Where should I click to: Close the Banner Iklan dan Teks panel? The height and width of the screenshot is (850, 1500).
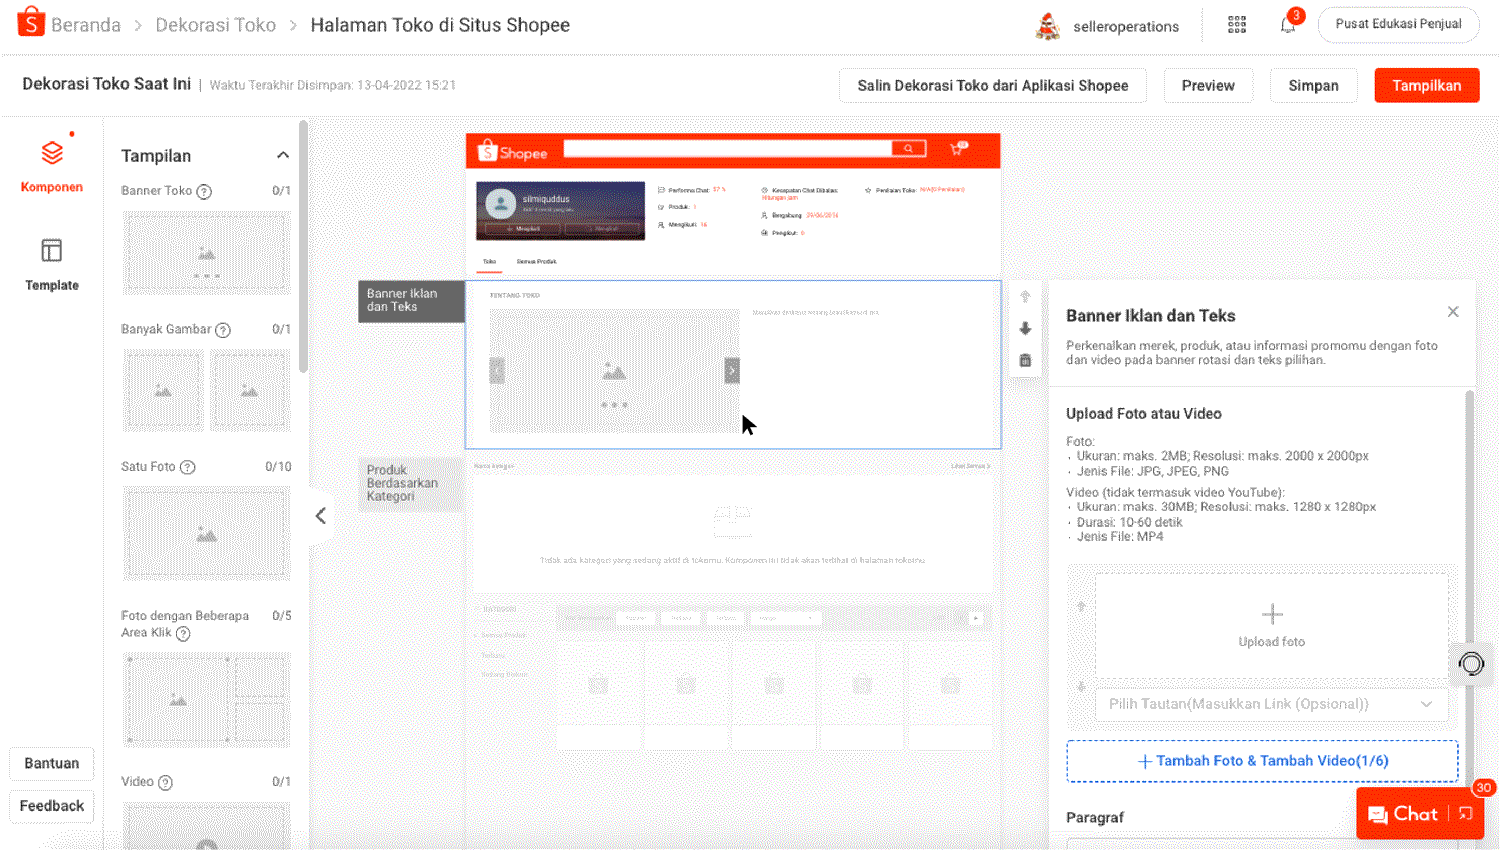(x=1453, y=312)
